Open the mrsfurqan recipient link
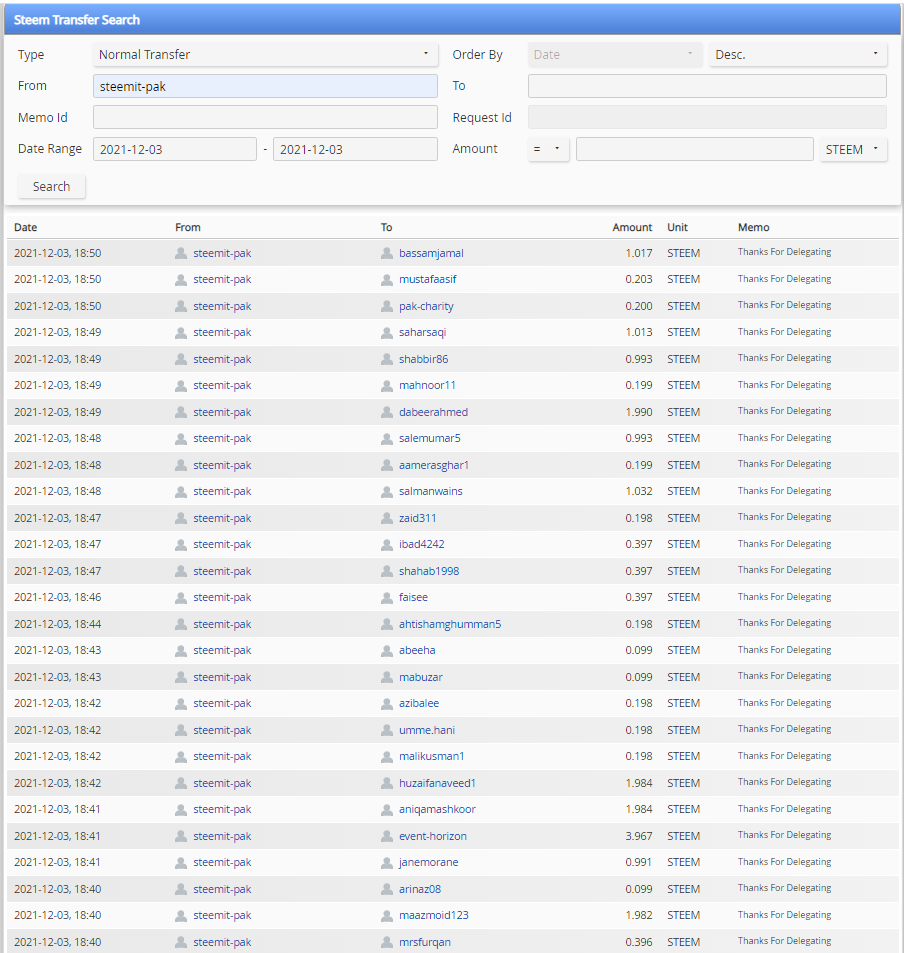904x953 pixels. 425,942
